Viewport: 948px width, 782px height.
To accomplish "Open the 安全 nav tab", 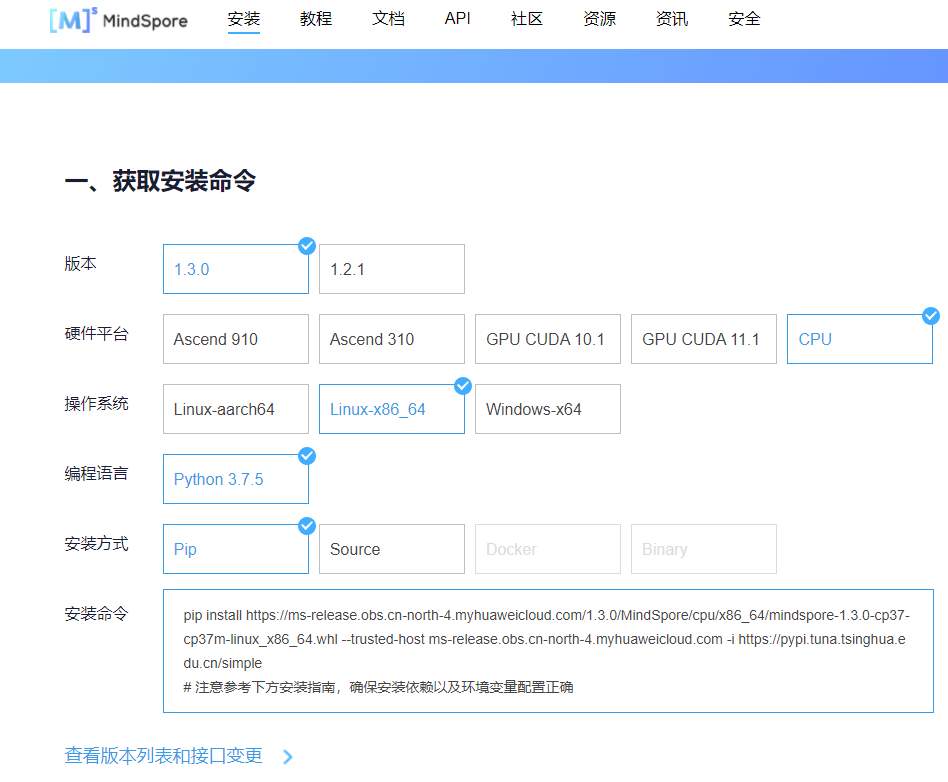I will pos(744,19).
